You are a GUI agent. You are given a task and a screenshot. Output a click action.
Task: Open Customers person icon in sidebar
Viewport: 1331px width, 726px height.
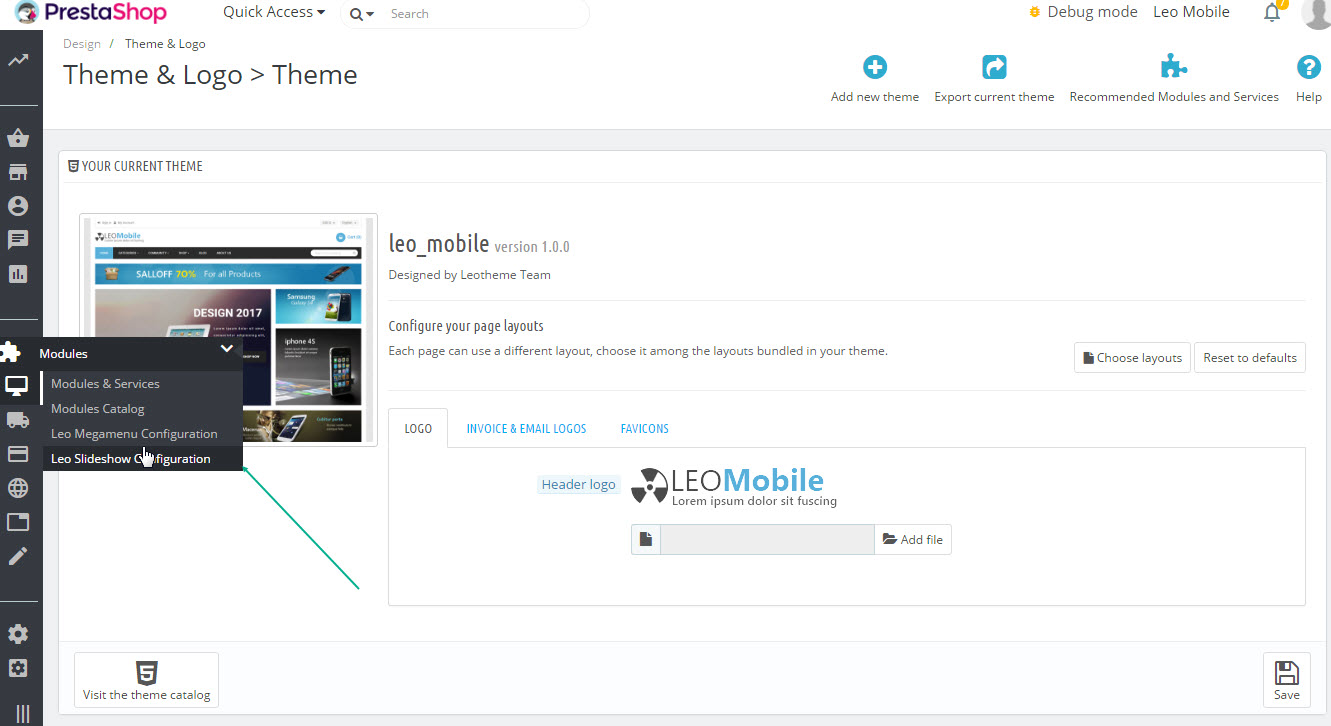(x=18, y=206)
